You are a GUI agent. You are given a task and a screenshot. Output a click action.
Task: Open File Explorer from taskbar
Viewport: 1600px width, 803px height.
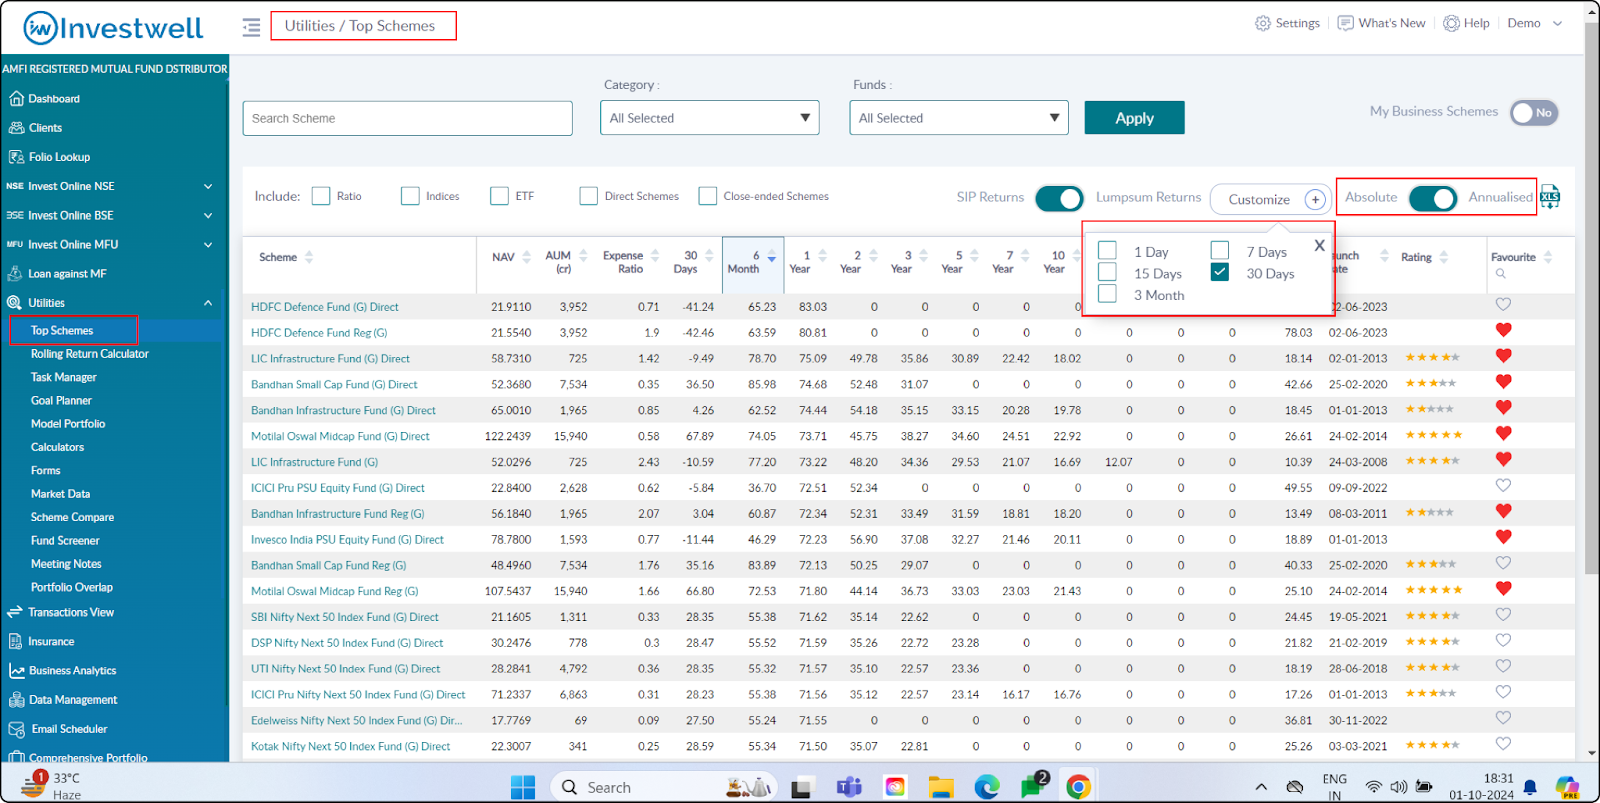941,787
